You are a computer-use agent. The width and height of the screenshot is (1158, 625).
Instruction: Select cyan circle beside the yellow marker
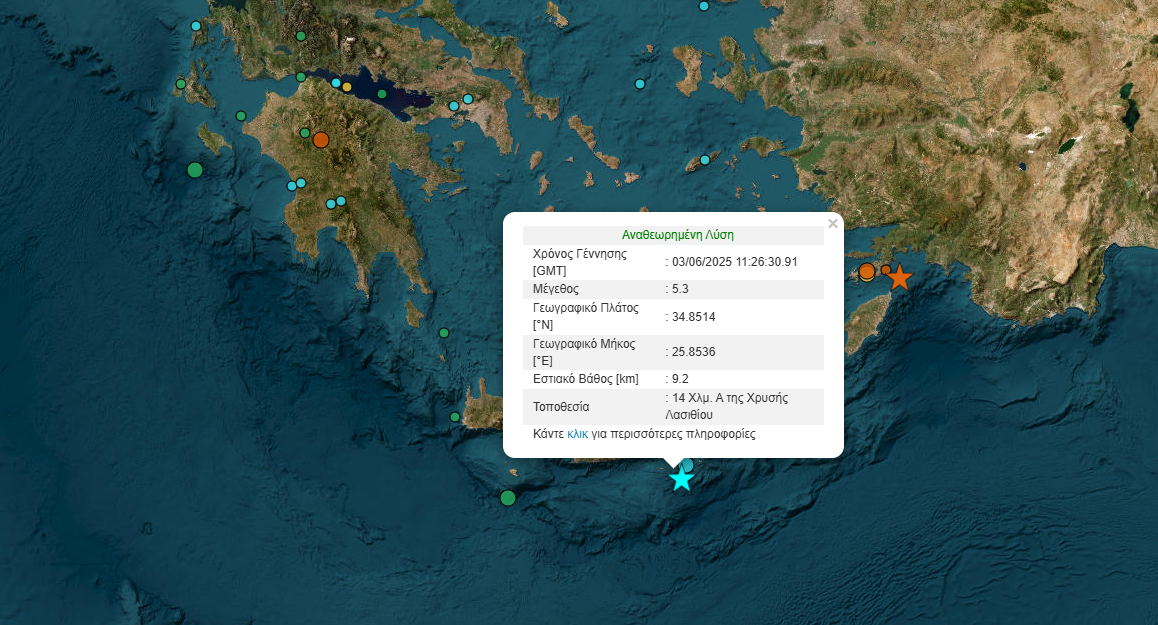click(x=336, y=83)
